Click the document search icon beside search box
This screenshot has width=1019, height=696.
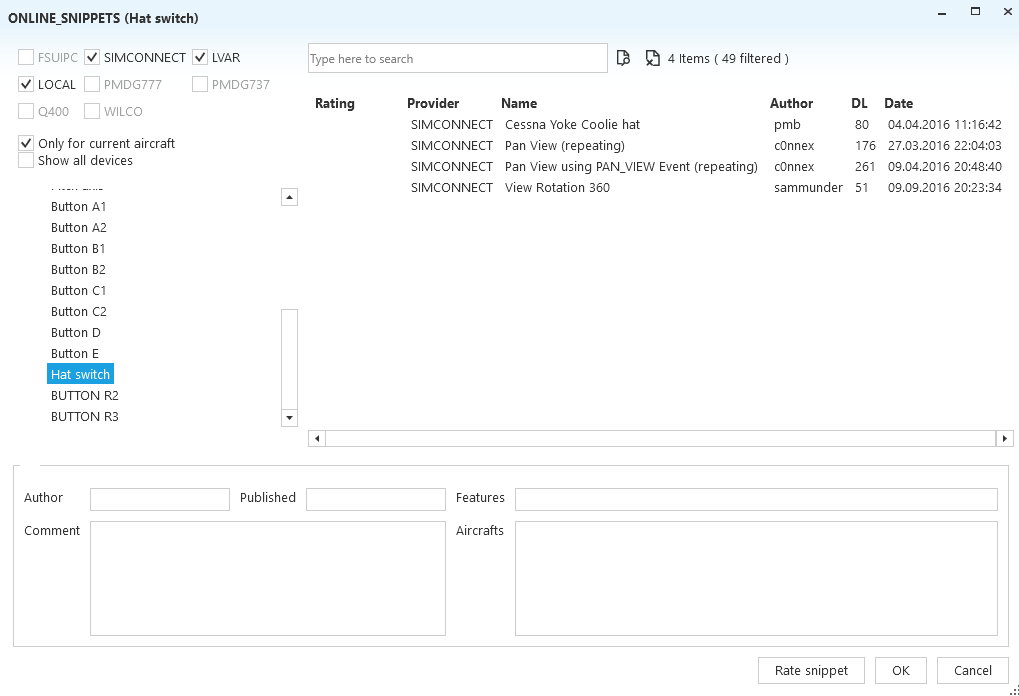623,58
